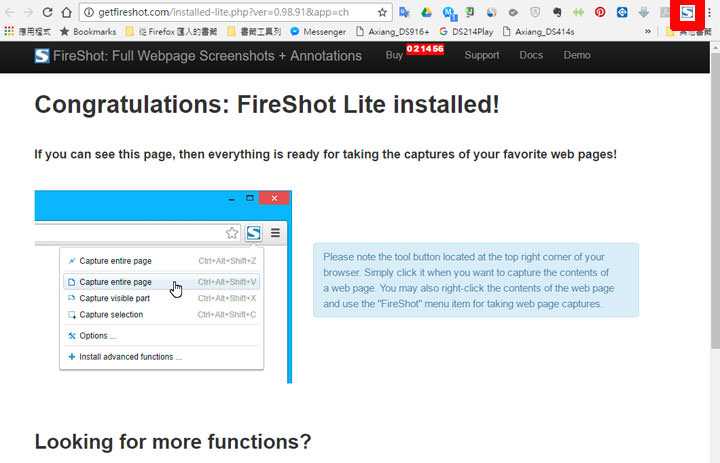Click Capture visible part in the demo image

click(x=162, y=298)
